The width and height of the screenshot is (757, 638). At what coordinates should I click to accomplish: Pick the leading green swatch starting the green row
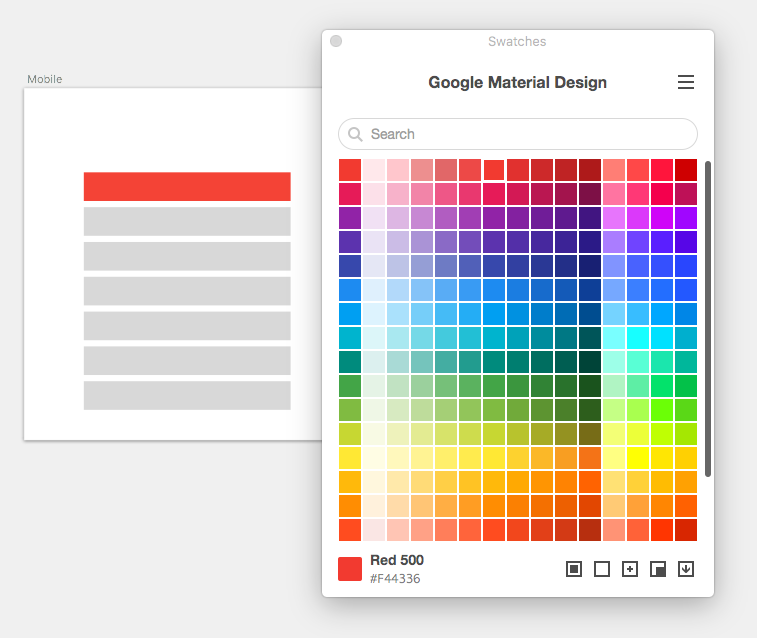pos(350,386)
